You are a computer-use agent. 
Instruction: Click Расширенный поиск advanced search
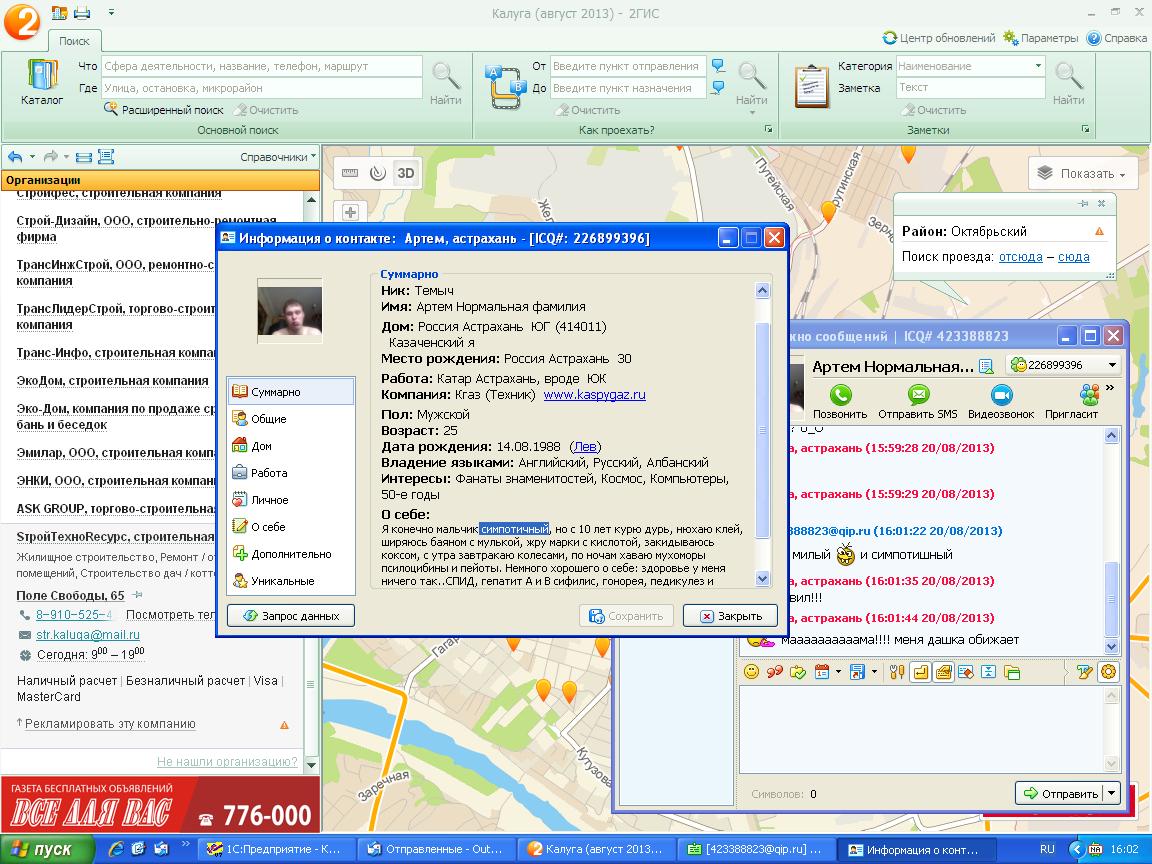point(163,109)
